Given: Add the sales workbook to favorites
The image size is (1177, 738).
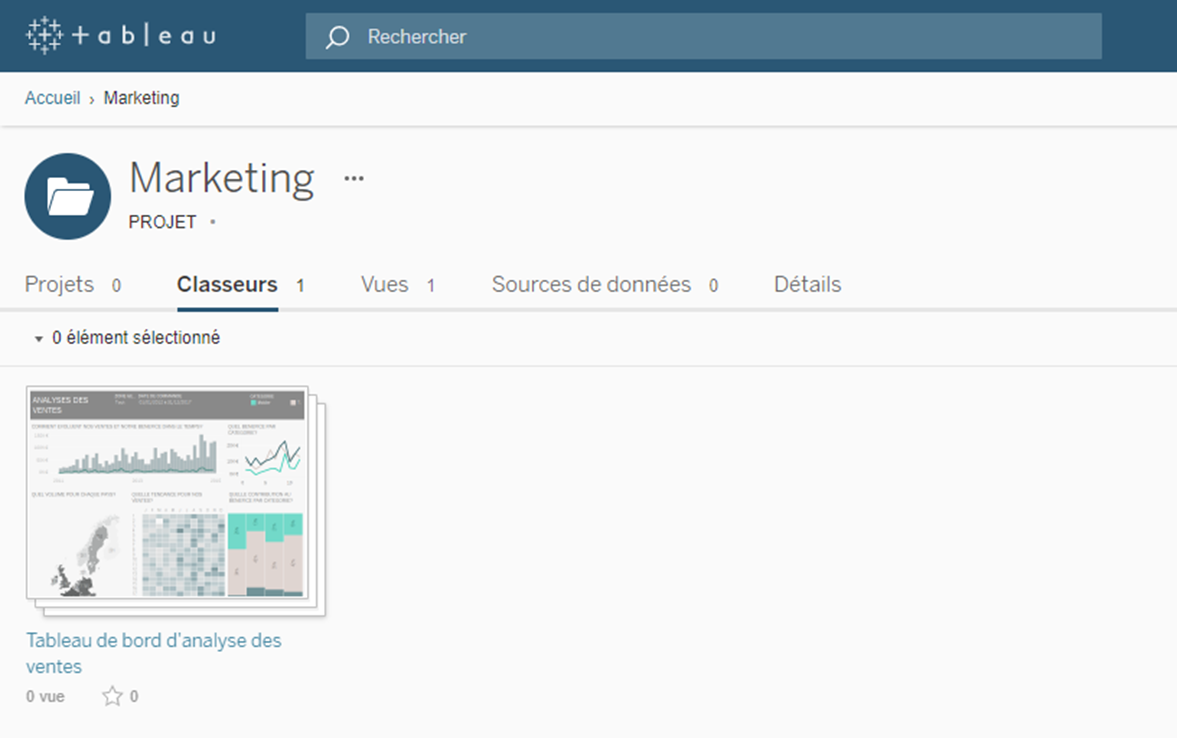Looking at the screenshot, I should pyautogui.click(x=113, y=696).
